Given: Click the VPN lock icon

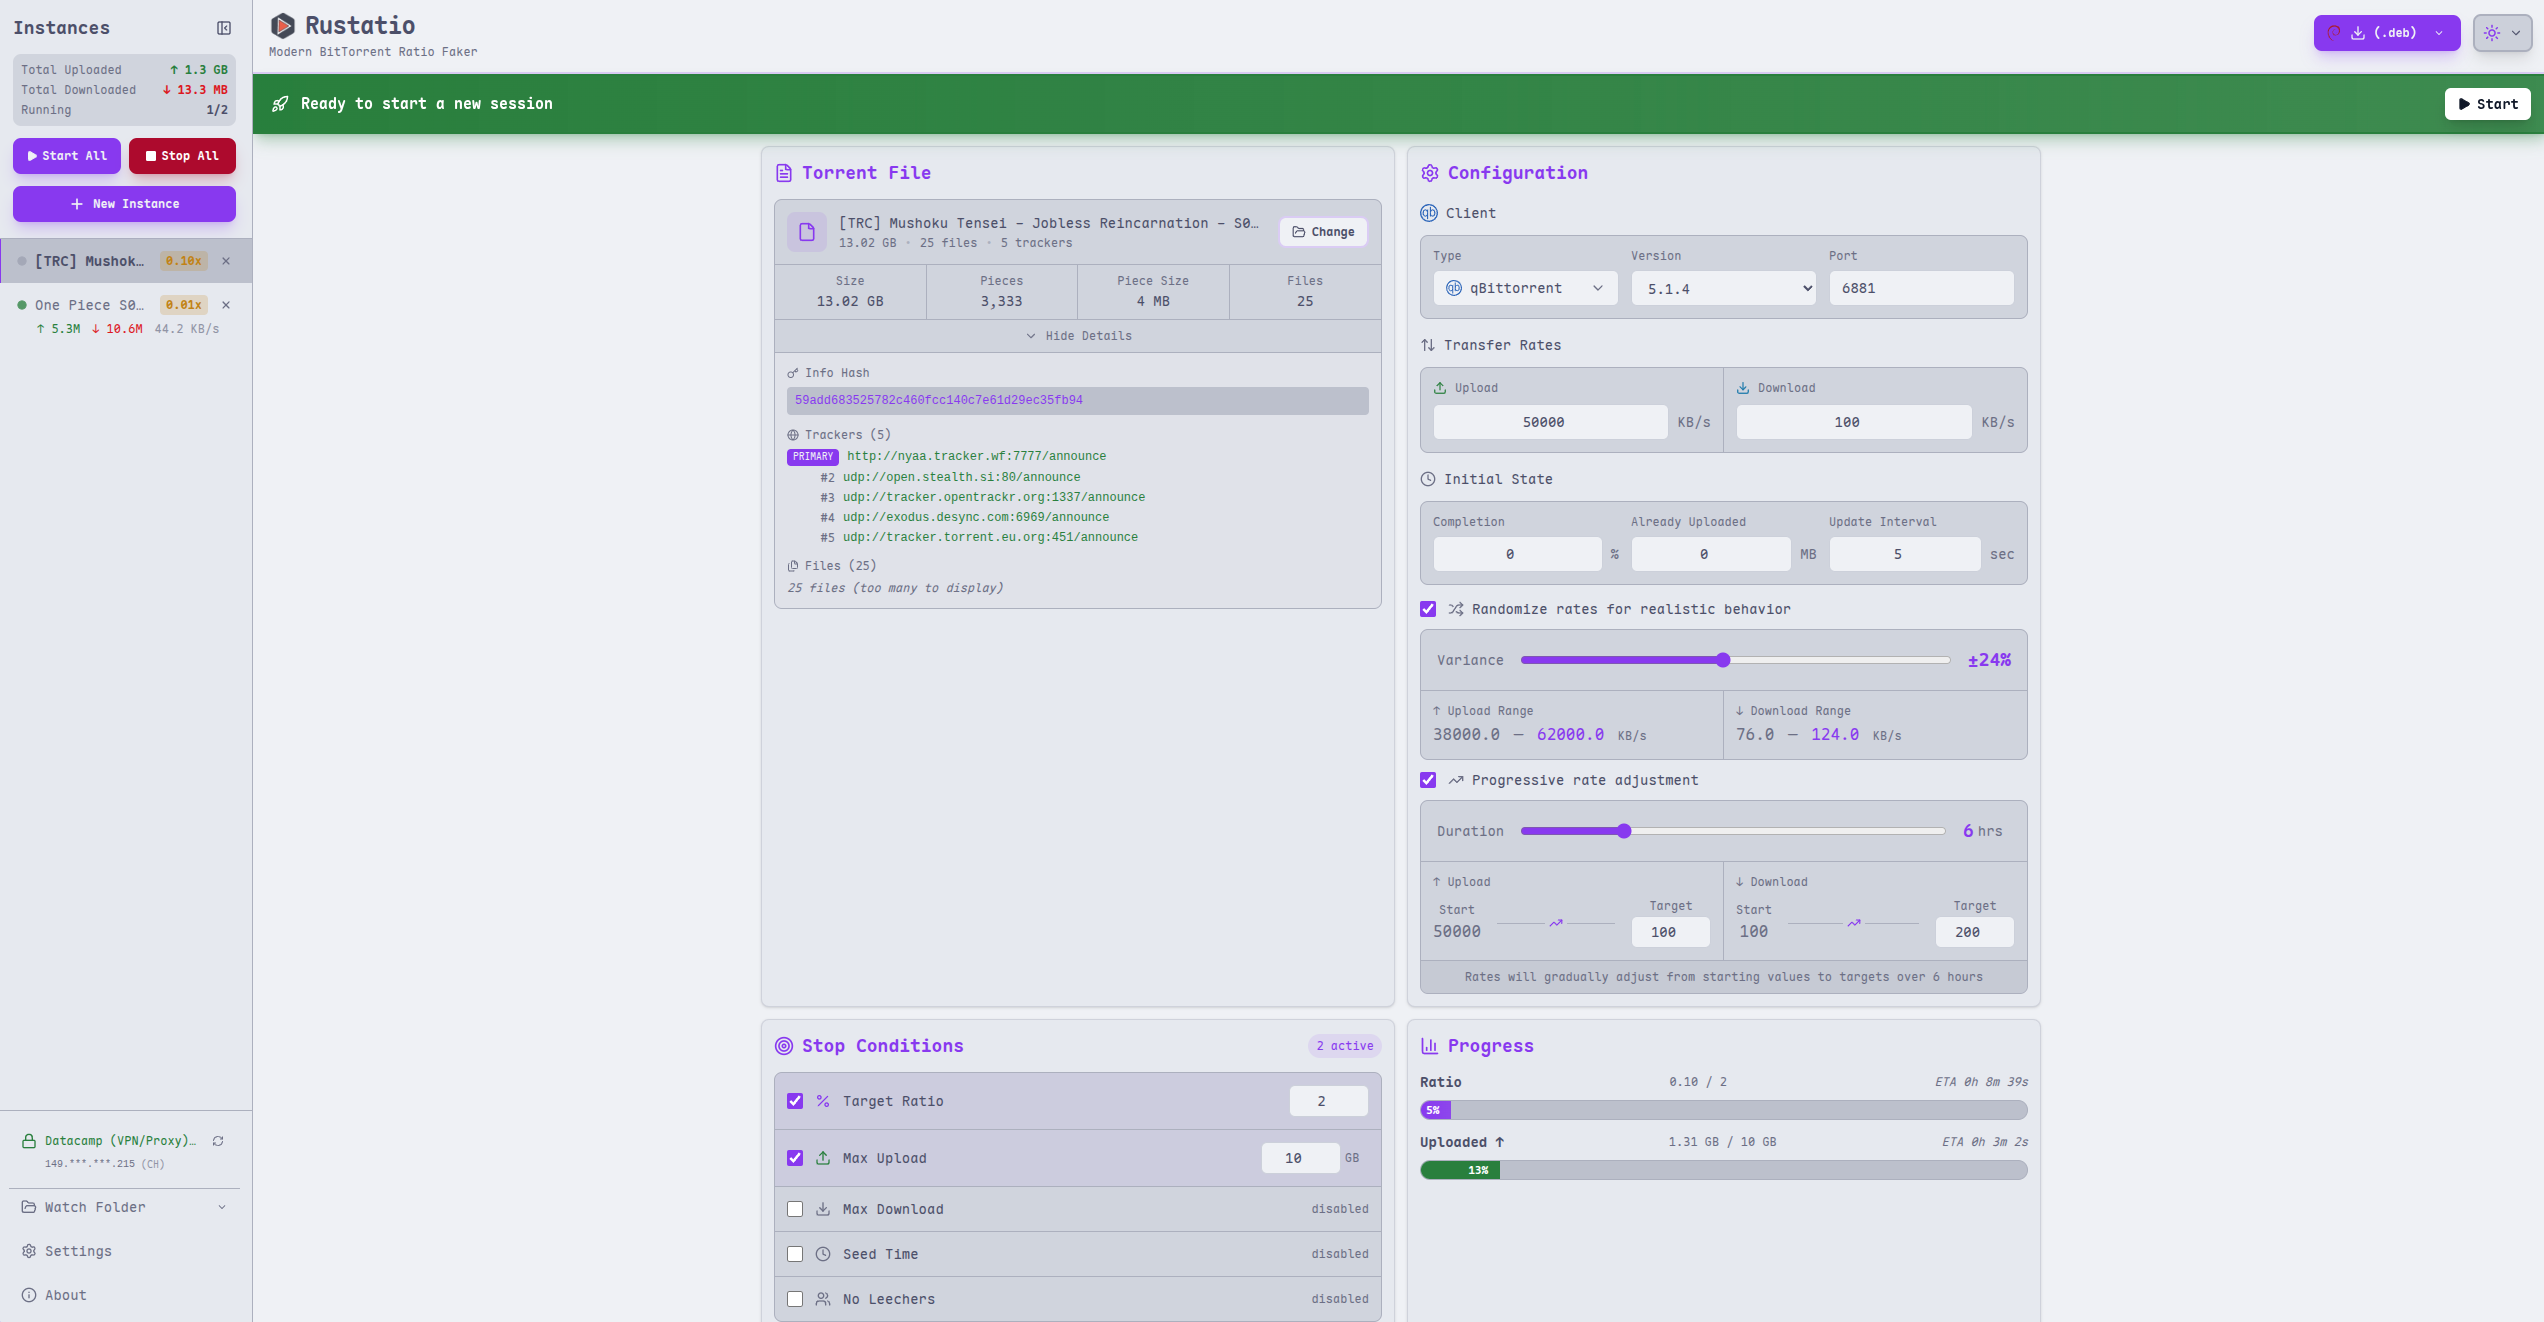Looking at the screenshot, I should click(x=29, y=1141).
